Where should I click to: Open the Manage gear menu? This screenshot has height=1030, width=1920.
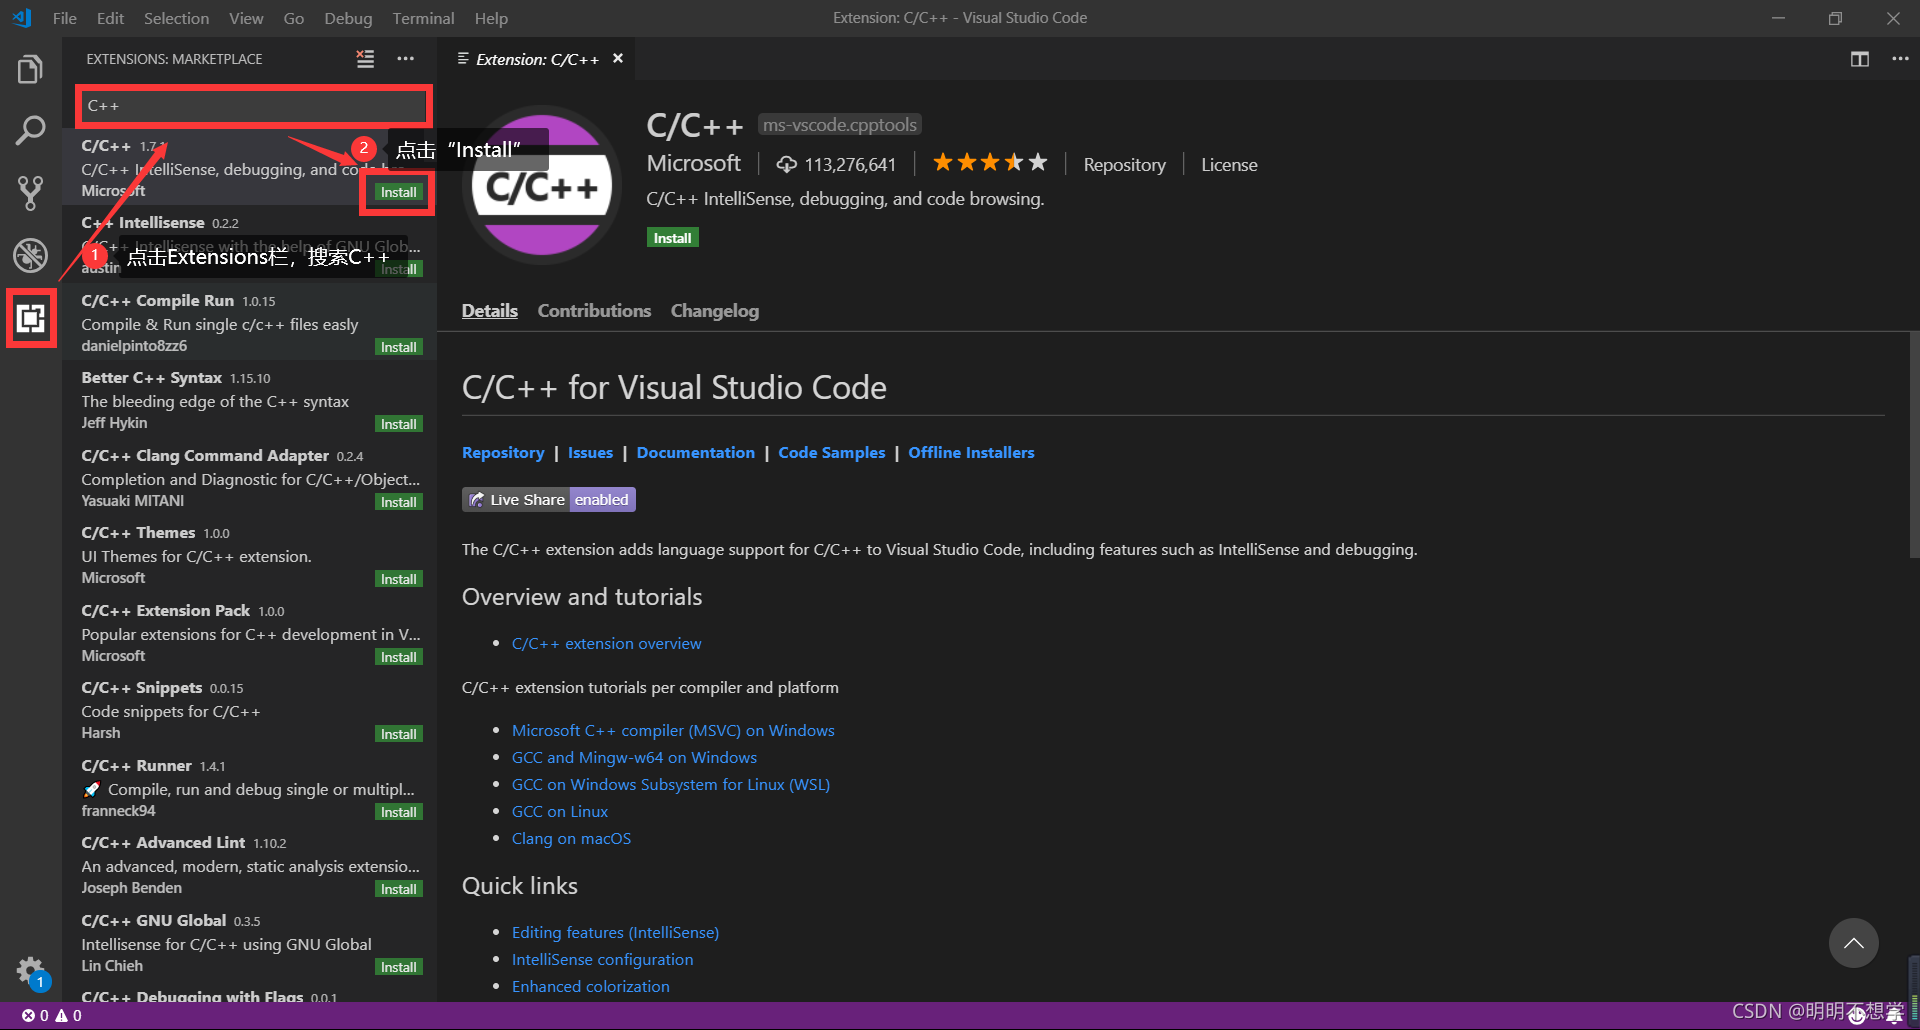pyautogui.click(x=30, y=970)
